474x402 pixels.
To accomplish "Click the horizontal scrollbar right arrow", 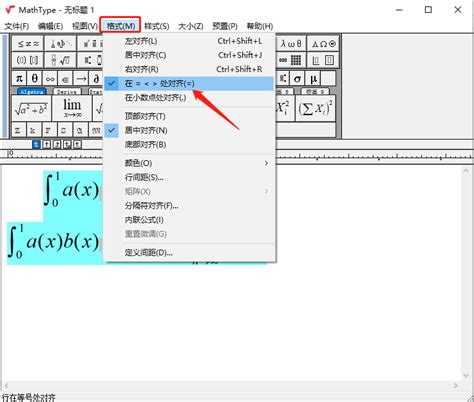I will (x=456, y=386).
